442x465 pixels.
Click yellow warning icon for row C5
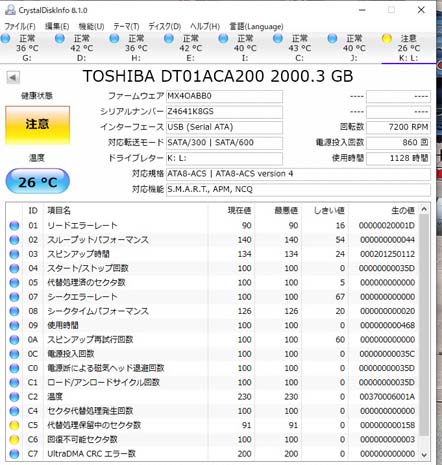[x=14, y=425]
